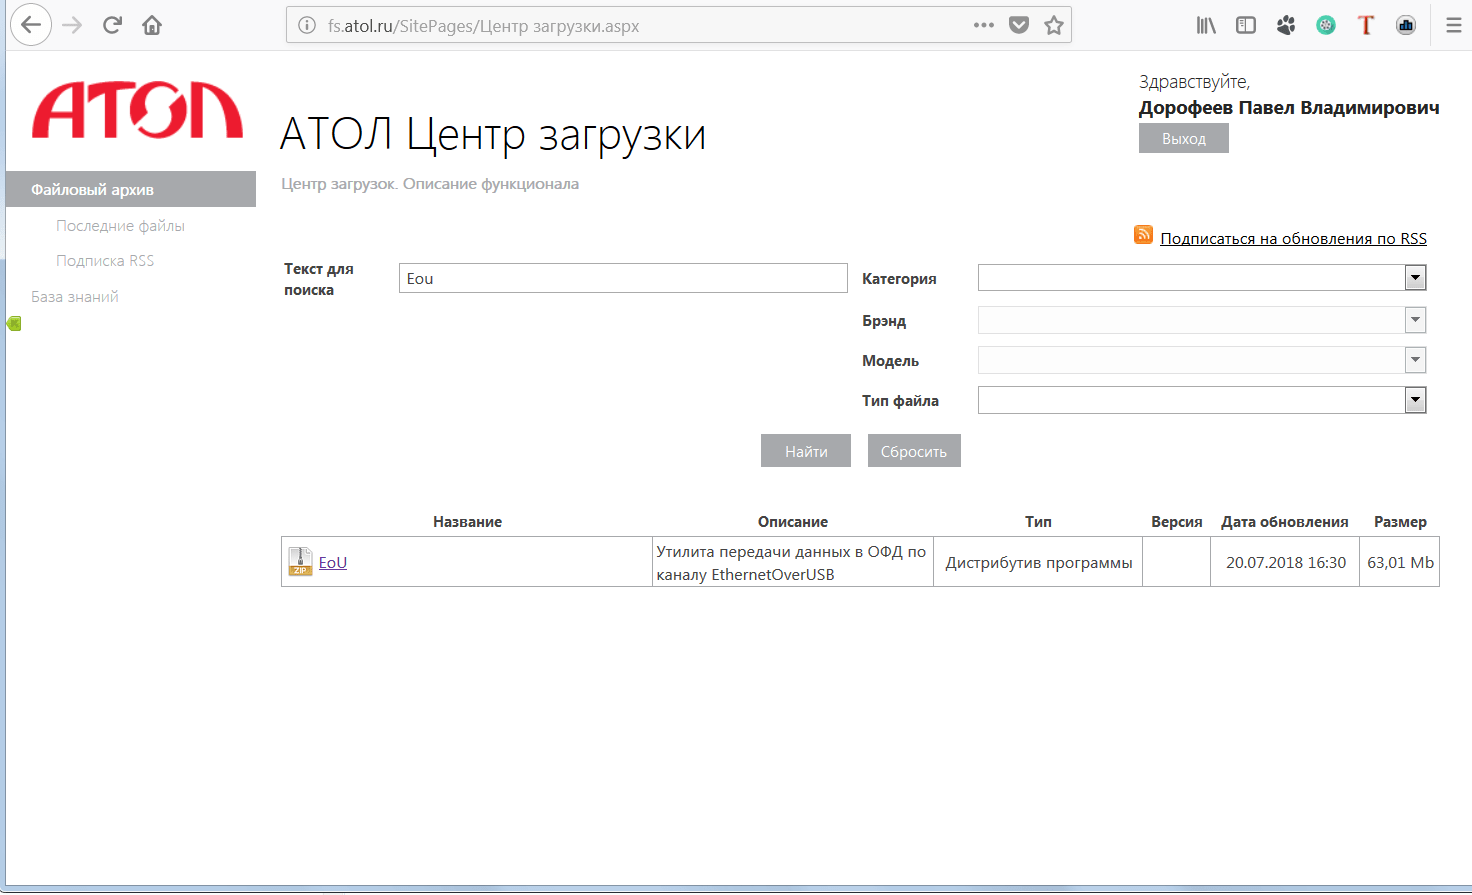Image resolution: width=1472 pixels, height=895 pixels.
Task: Reload the page with the refresh icon
Action: tap(112, 25)
